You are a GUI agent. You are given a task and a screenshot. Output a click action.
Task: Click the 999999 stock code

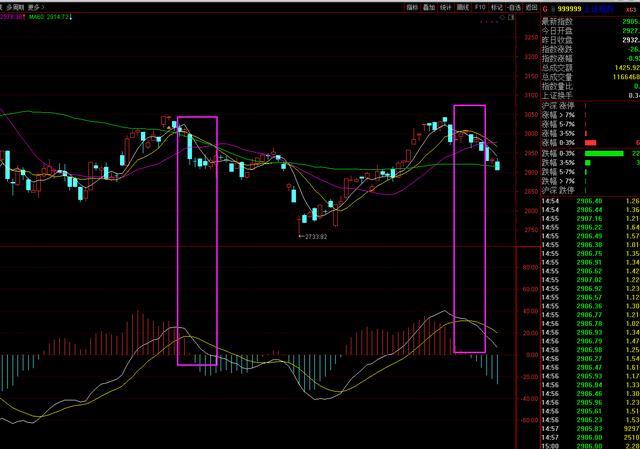[568, 6]
